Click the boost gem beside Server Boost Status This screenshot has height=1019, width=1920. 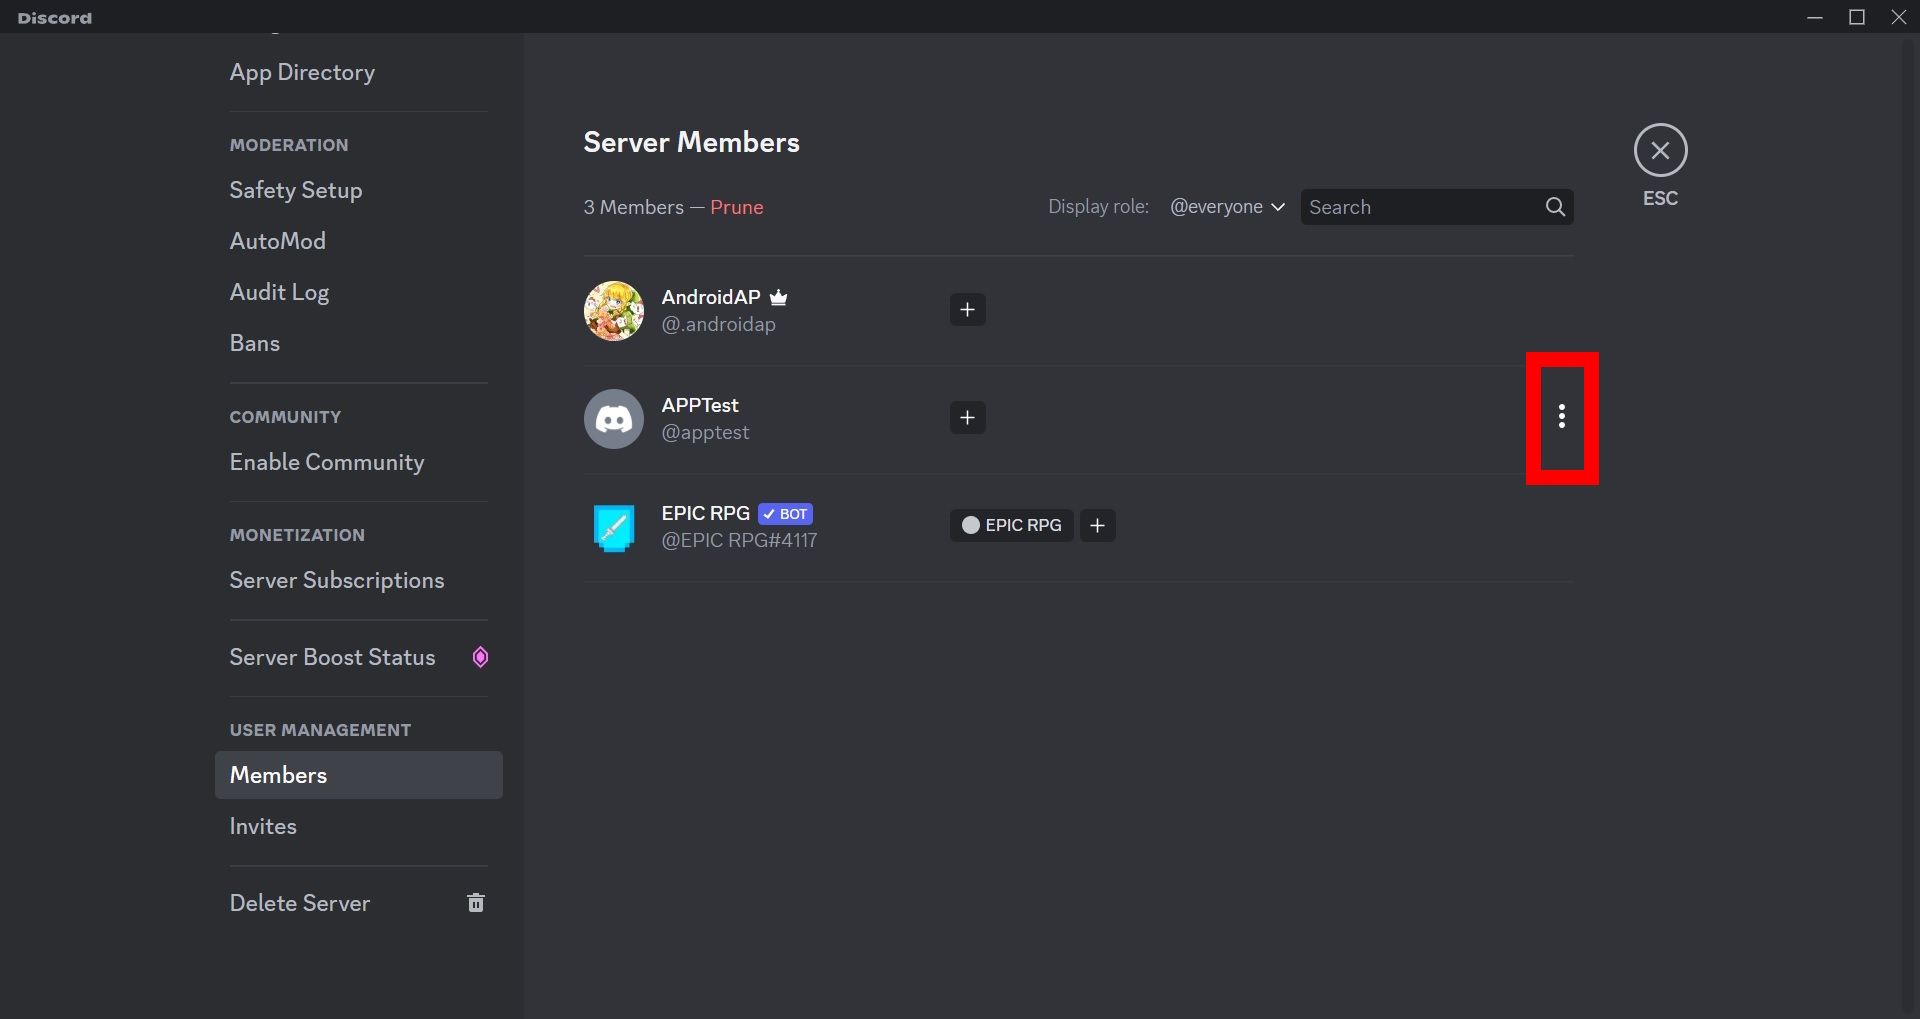480,657
